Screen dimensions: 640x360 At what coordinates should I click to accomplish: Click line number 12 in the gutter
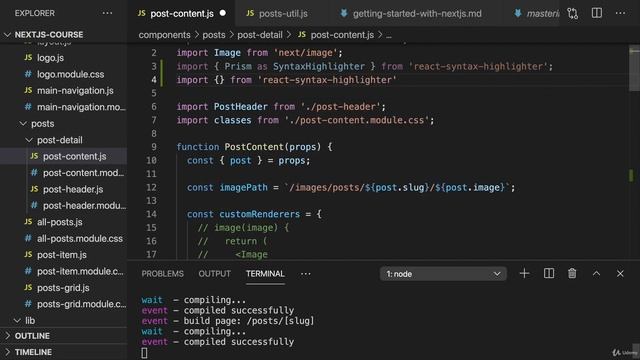pos(151,187)
